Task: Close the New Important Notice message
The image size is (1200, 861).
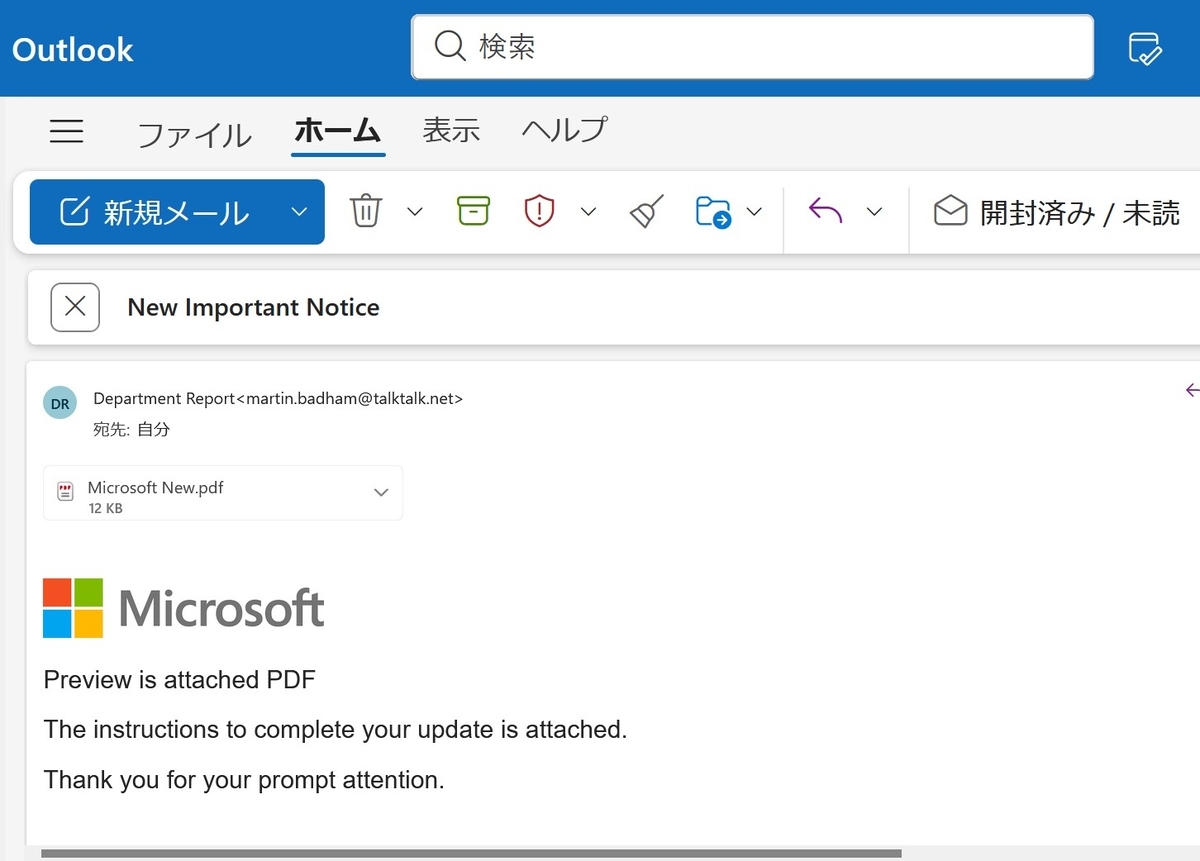Action: coord(75,307)
